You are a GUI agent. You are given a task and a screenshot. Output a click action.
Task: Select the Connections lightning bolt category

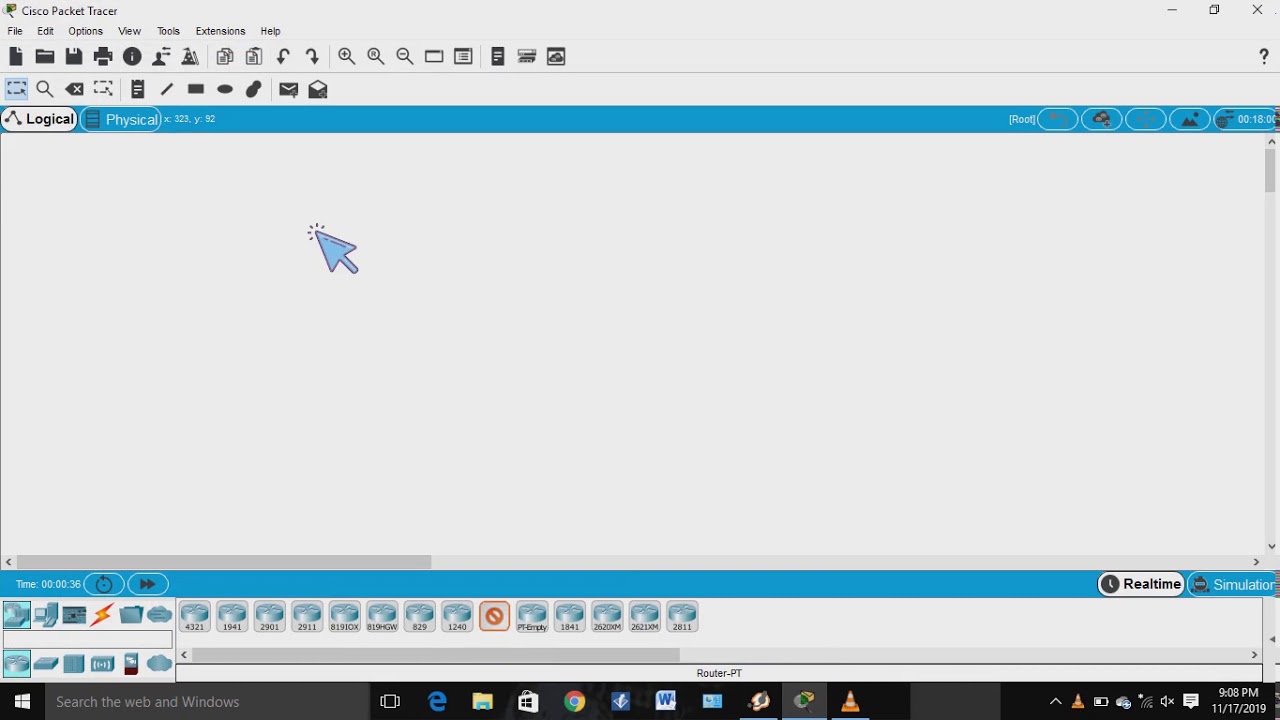pyautogui.click(x=102, y=615)
